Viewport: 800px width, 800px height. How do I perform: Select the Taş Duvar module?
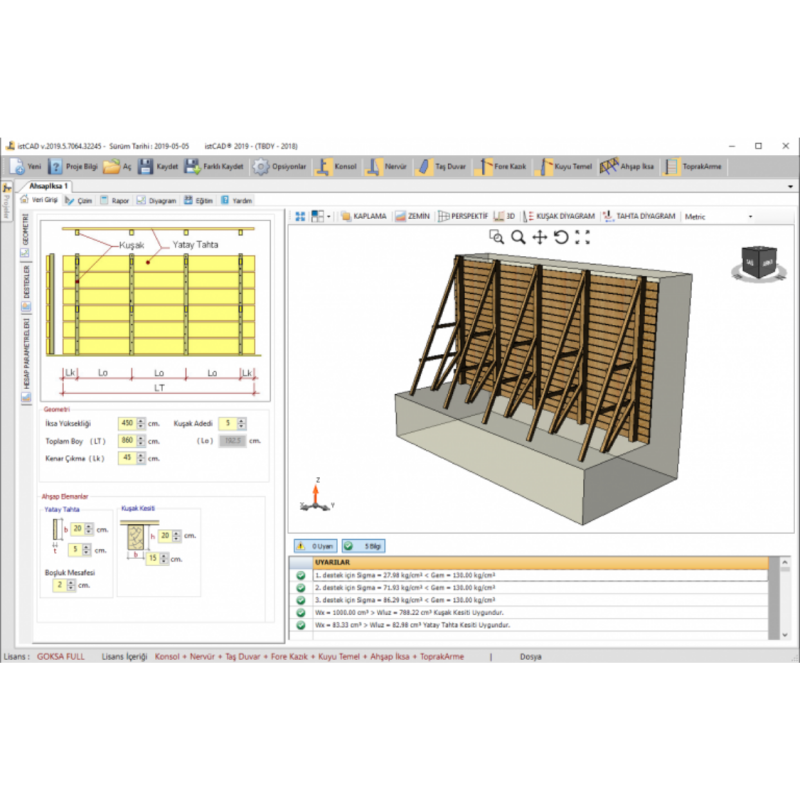click(x=440, y=166)
